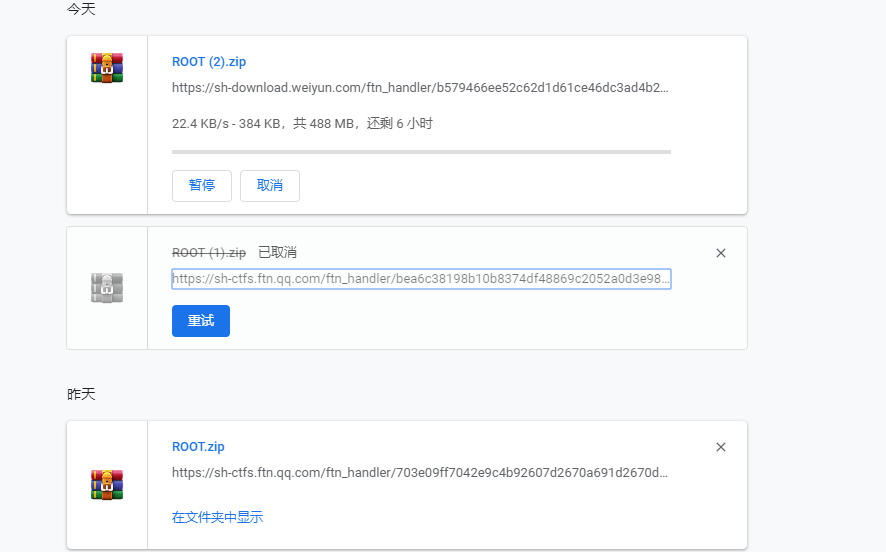Open the ROOT (2).zip file link
The image size is (886, 552).
(209, 62)
